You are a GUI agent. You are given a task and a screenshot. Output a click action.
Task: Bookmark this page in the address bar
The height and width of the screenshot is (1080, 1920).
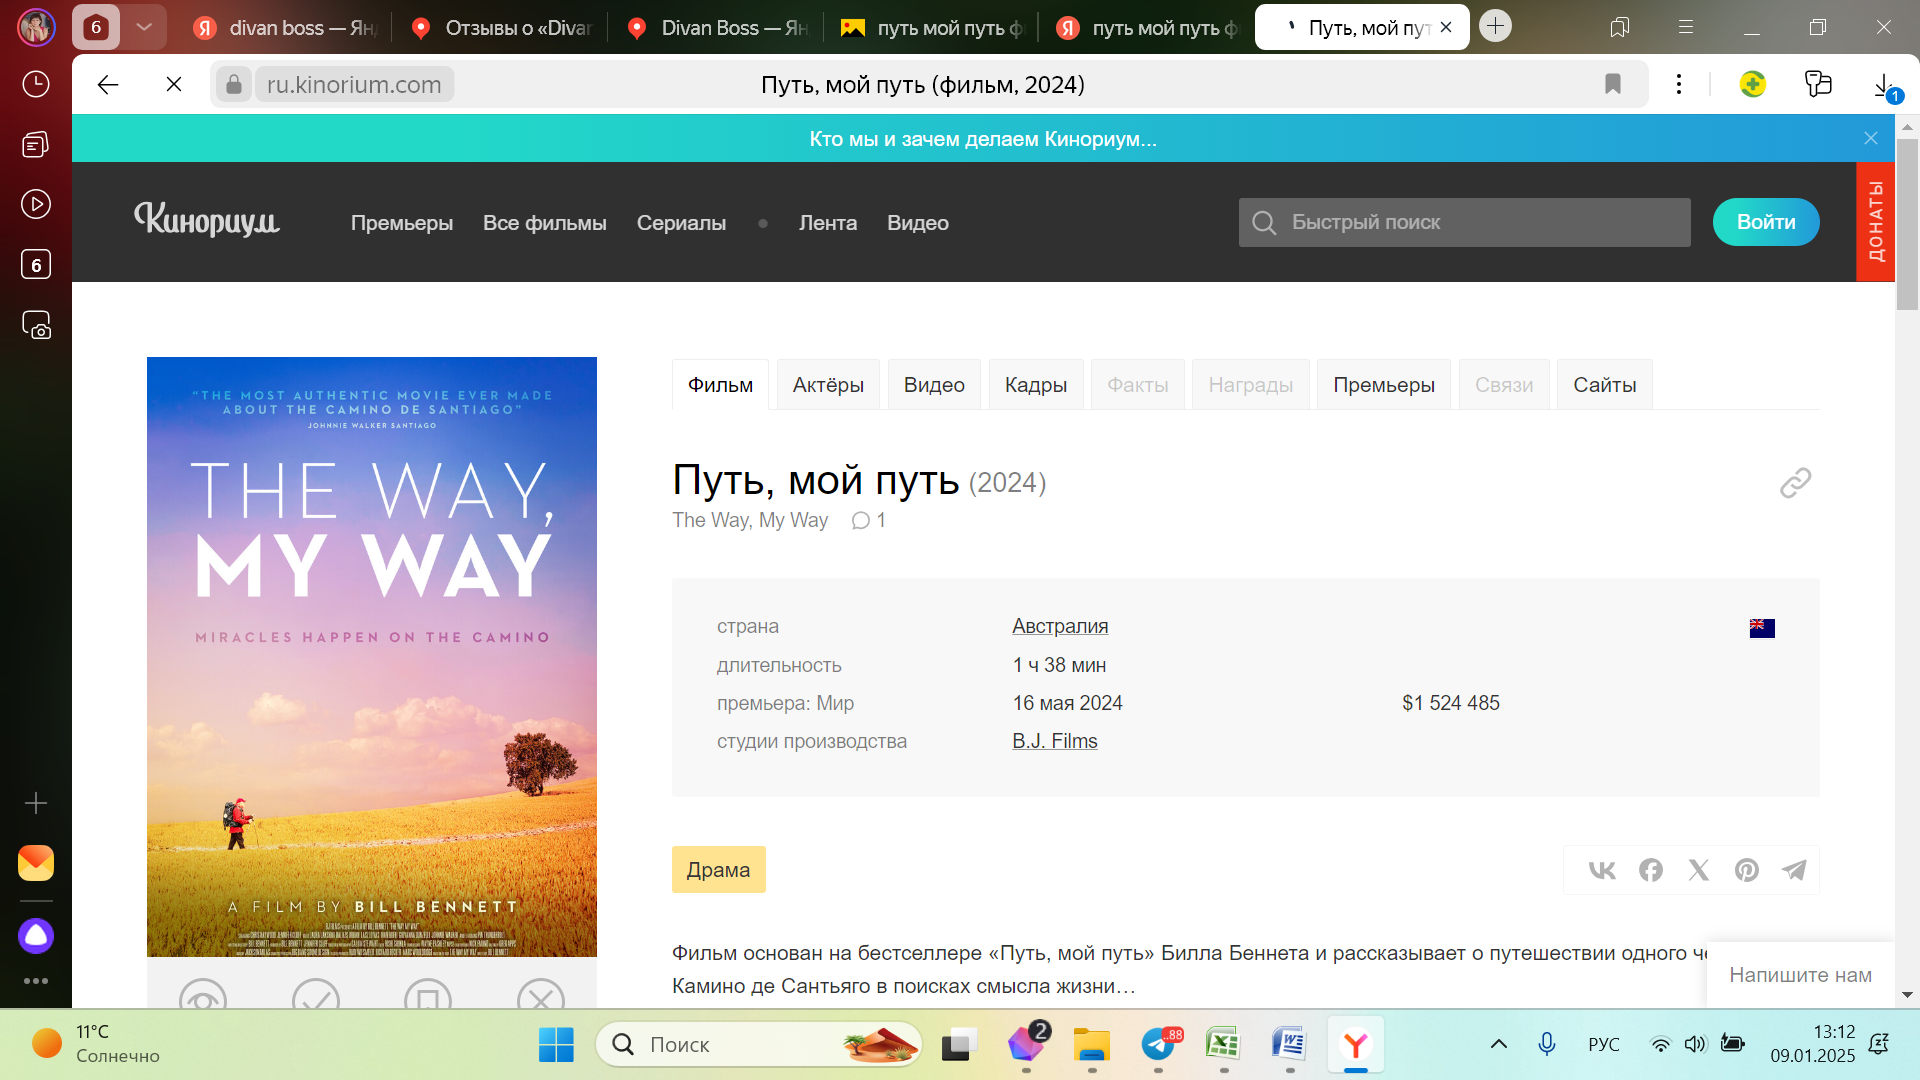coord(1612,84)
